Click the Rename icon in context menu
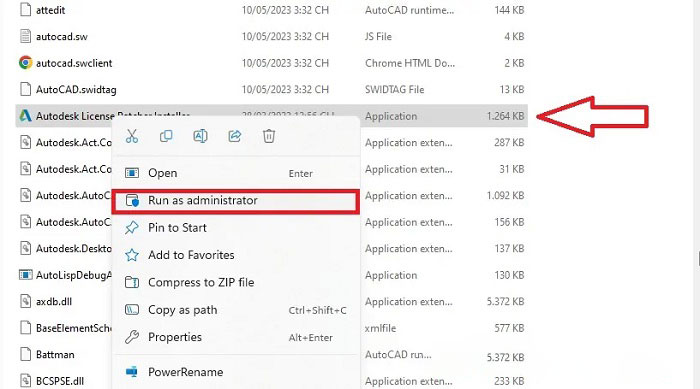The image size is (700, 389). point(200,136)
